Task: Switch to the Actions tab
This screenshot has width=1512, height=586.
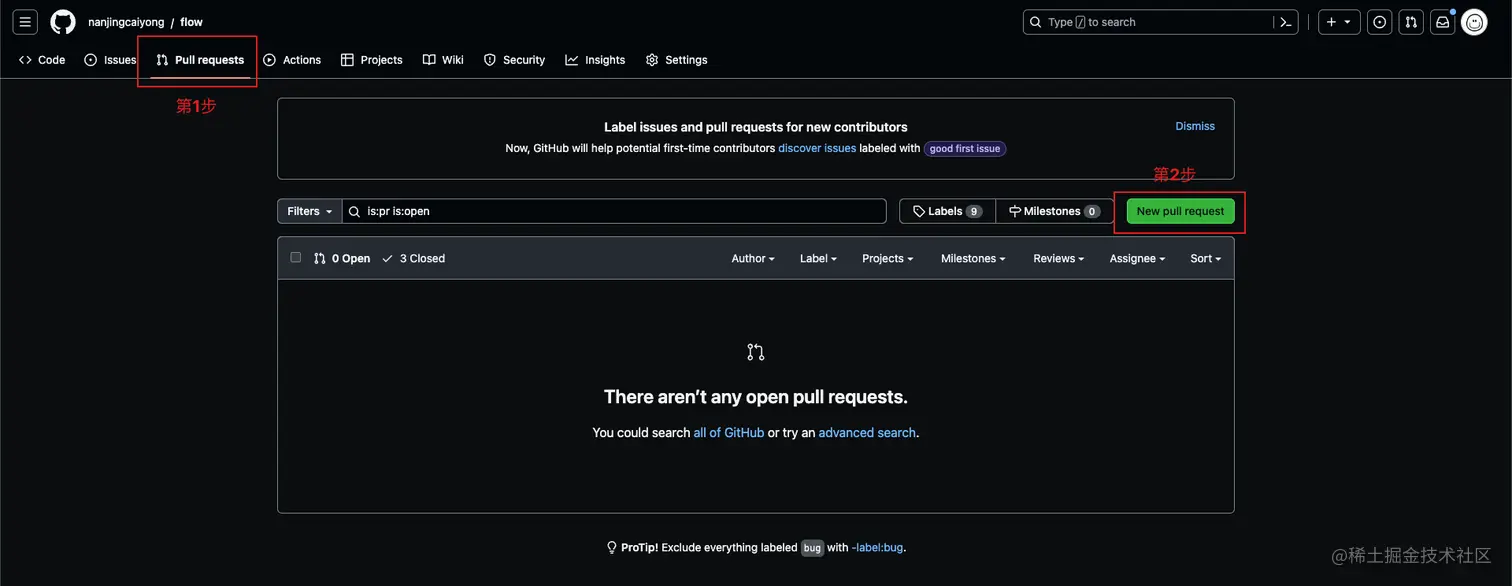Action: [292, 60]
